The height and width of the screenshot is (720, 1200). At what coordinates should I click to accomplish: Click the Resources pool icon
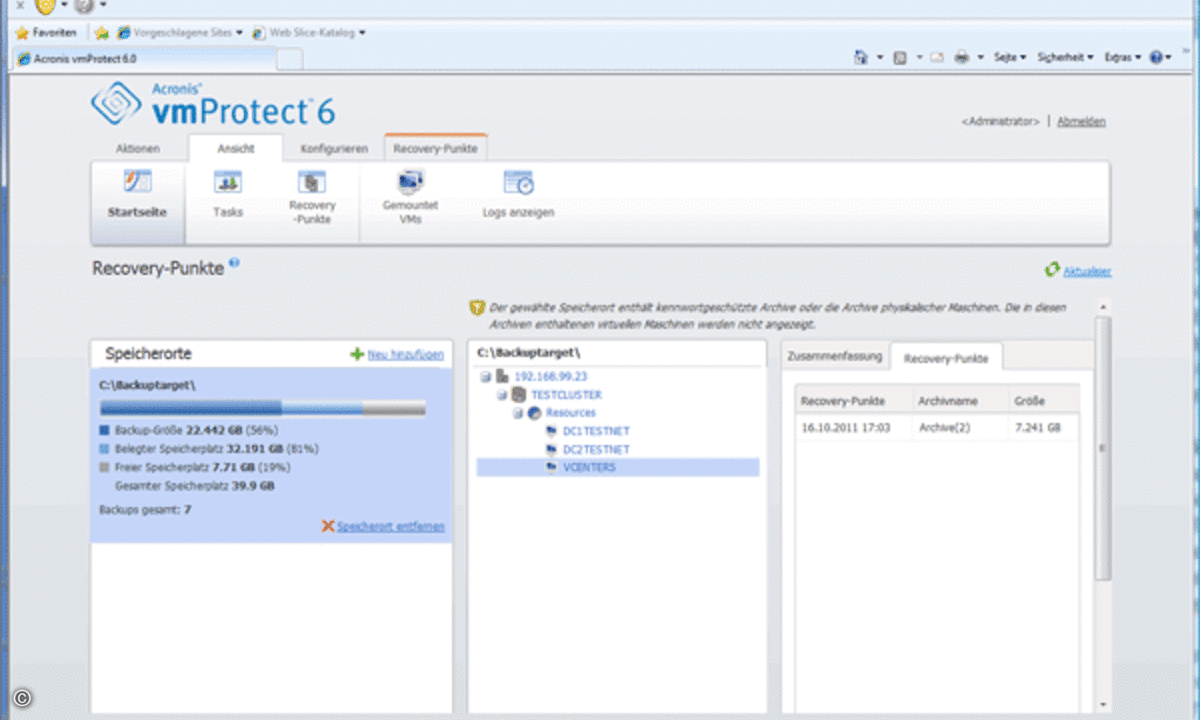tap(535, 413)
